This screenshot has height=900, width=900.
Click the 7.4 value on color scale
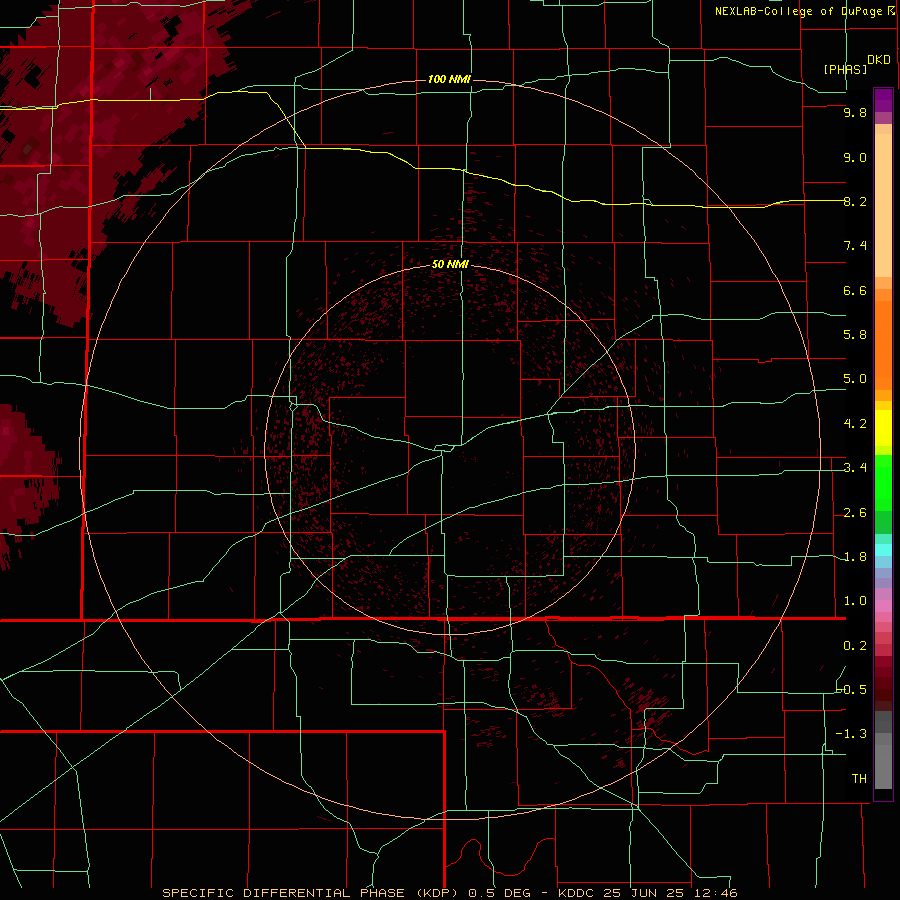tap(855, 246)
